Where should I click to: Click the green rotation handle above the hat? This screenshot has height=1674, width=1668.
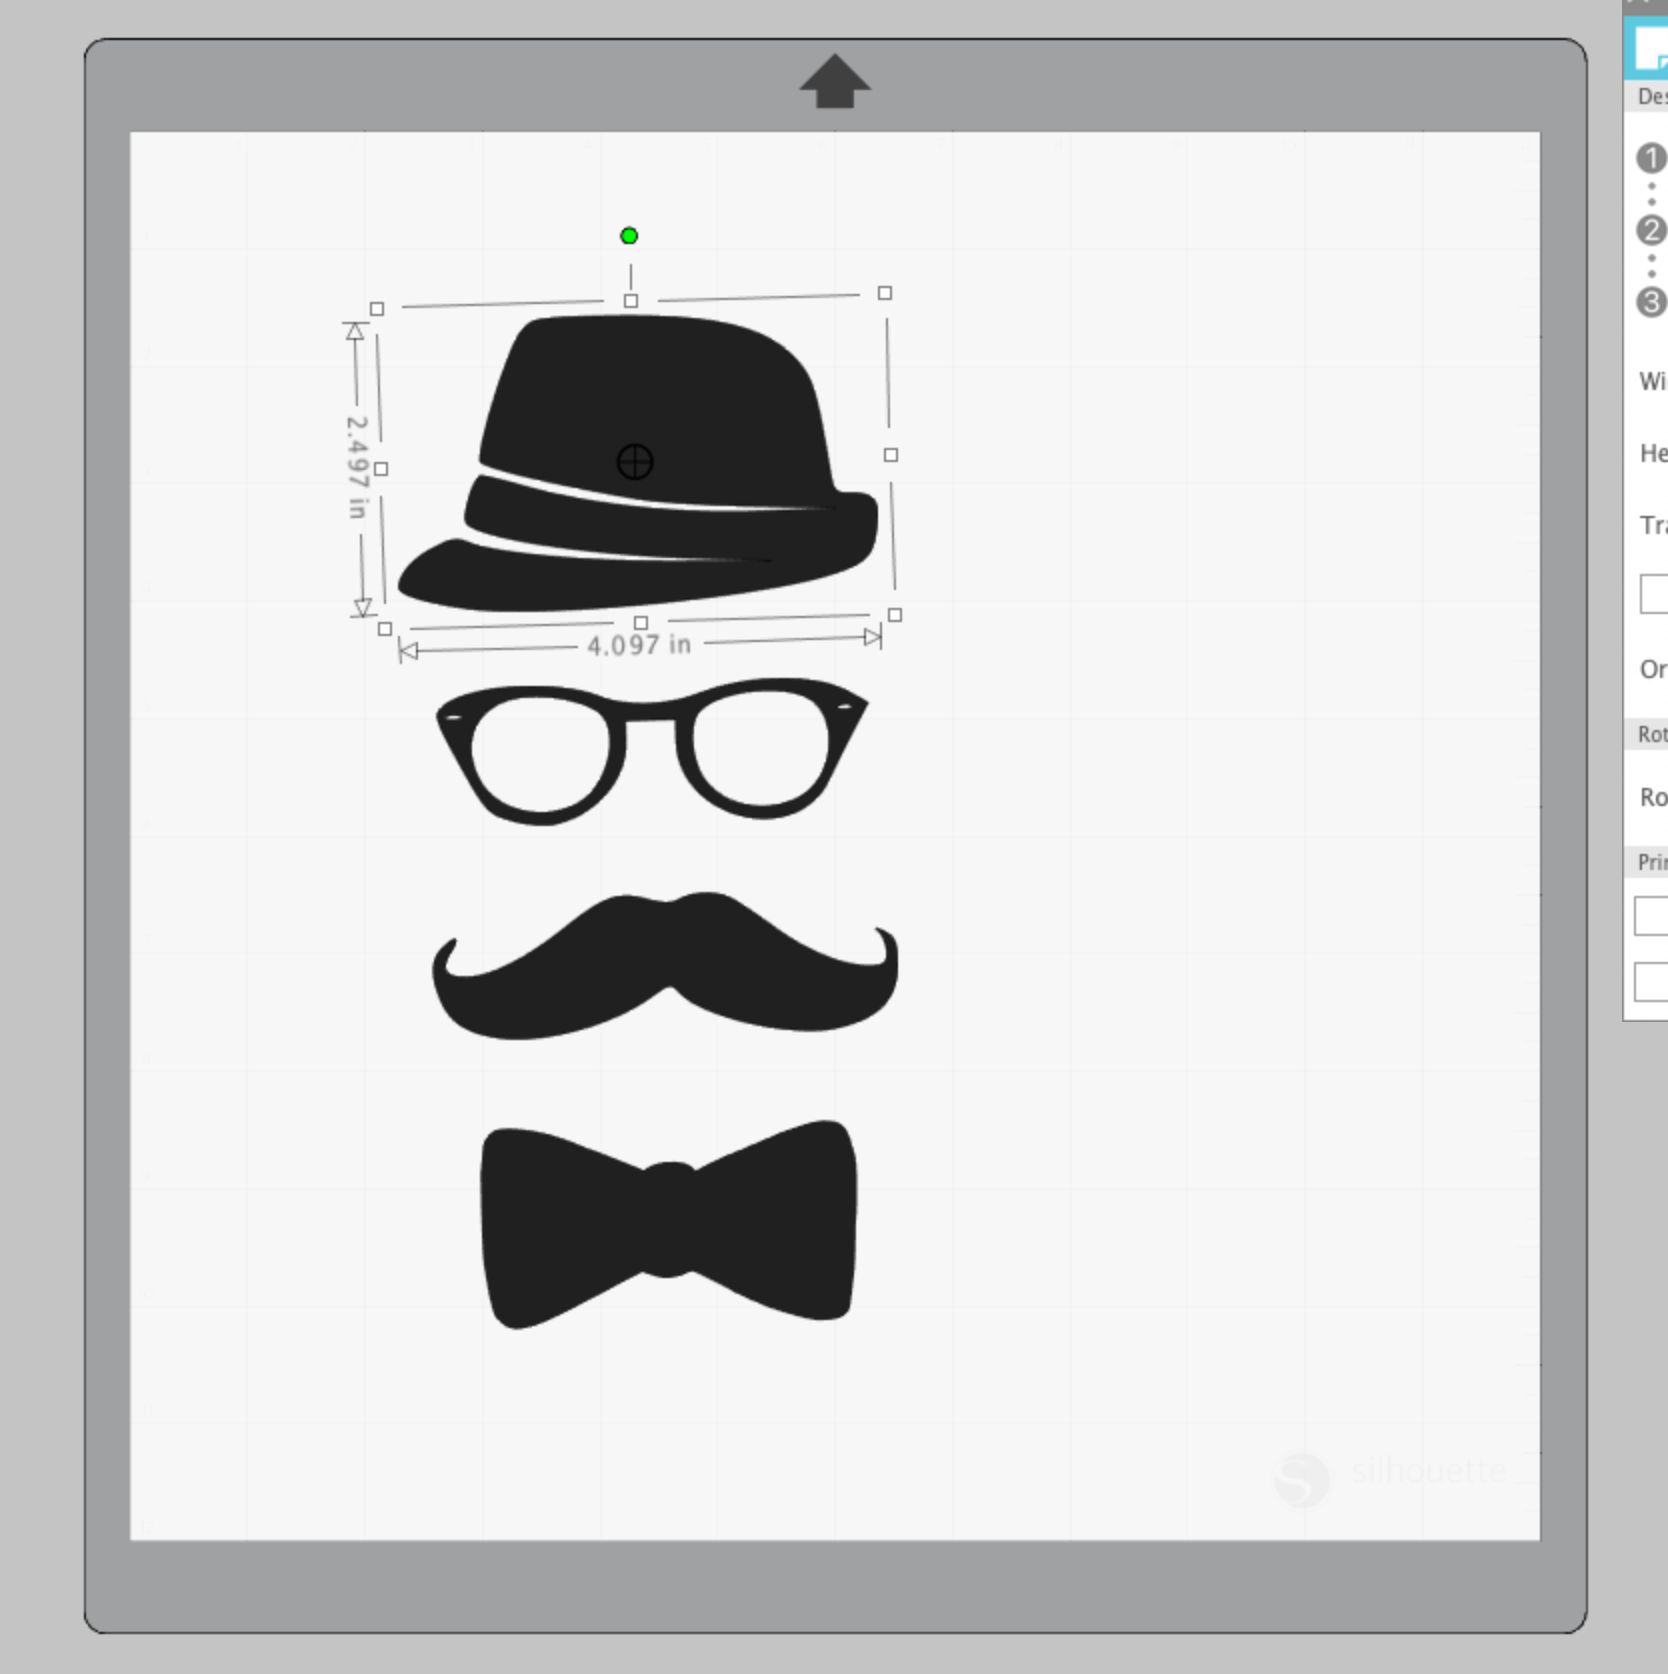(x=629, y=234)
